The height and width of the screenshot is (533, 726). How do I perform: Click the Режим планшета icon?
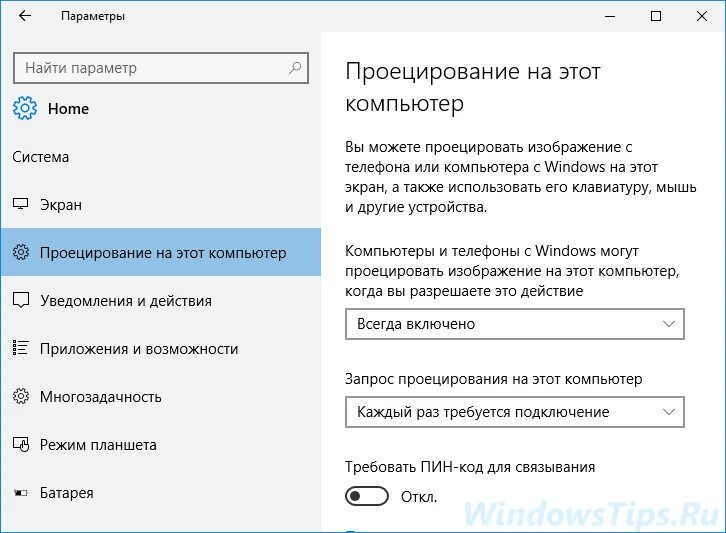click(x=21, y=445)
